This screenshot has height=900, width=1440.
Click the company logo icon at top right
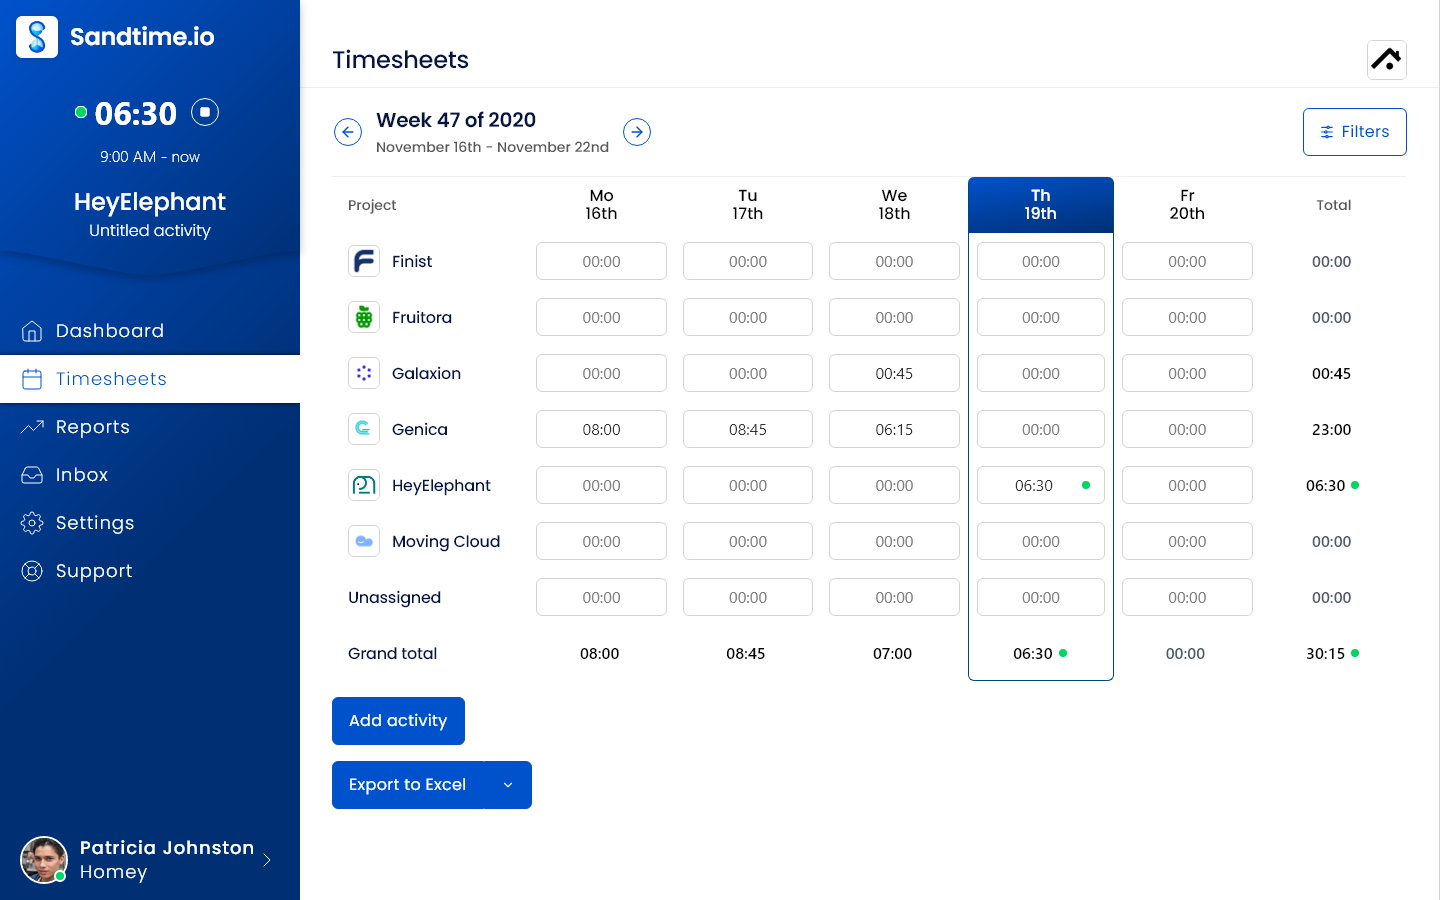(x=1386, y=60)
